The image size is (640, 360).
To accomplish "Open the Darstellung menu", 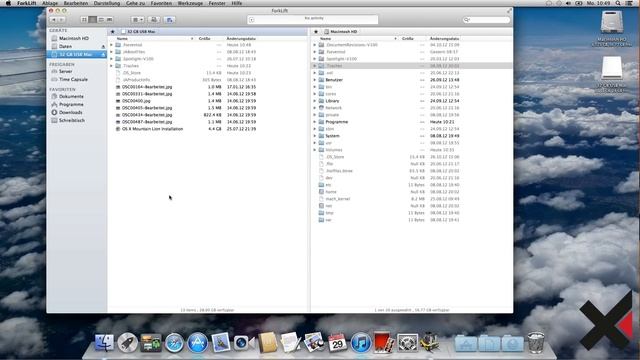I will coord(107,3).
